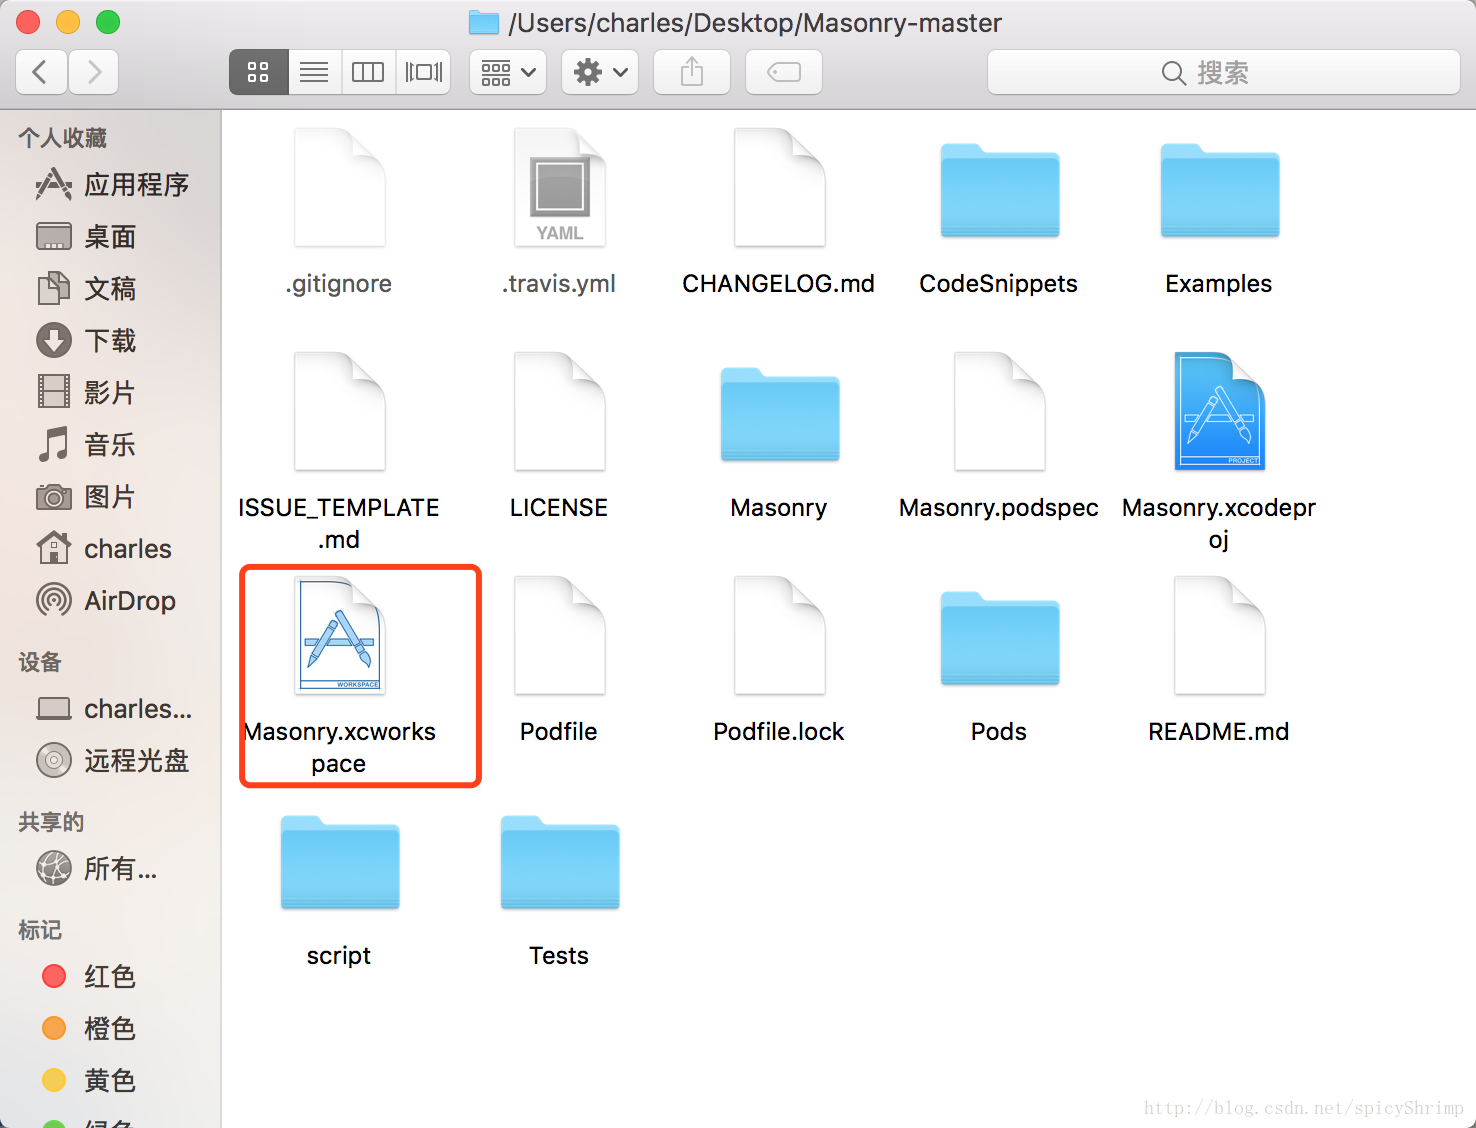This screenshot has height=1128, width=1476.
Task: Open the gear action menu
Action: [x=600, y=72]
